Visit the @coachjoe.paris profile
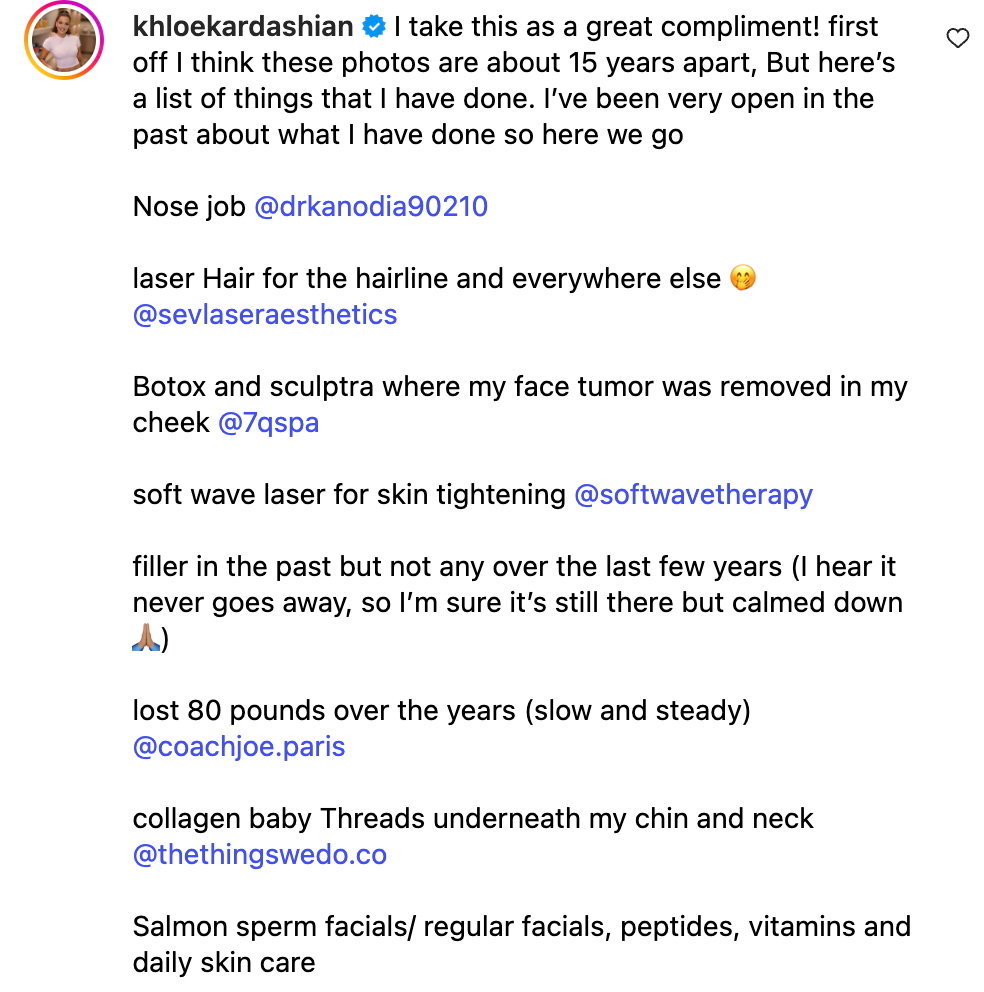984x992 pixels. coord(239,747)
